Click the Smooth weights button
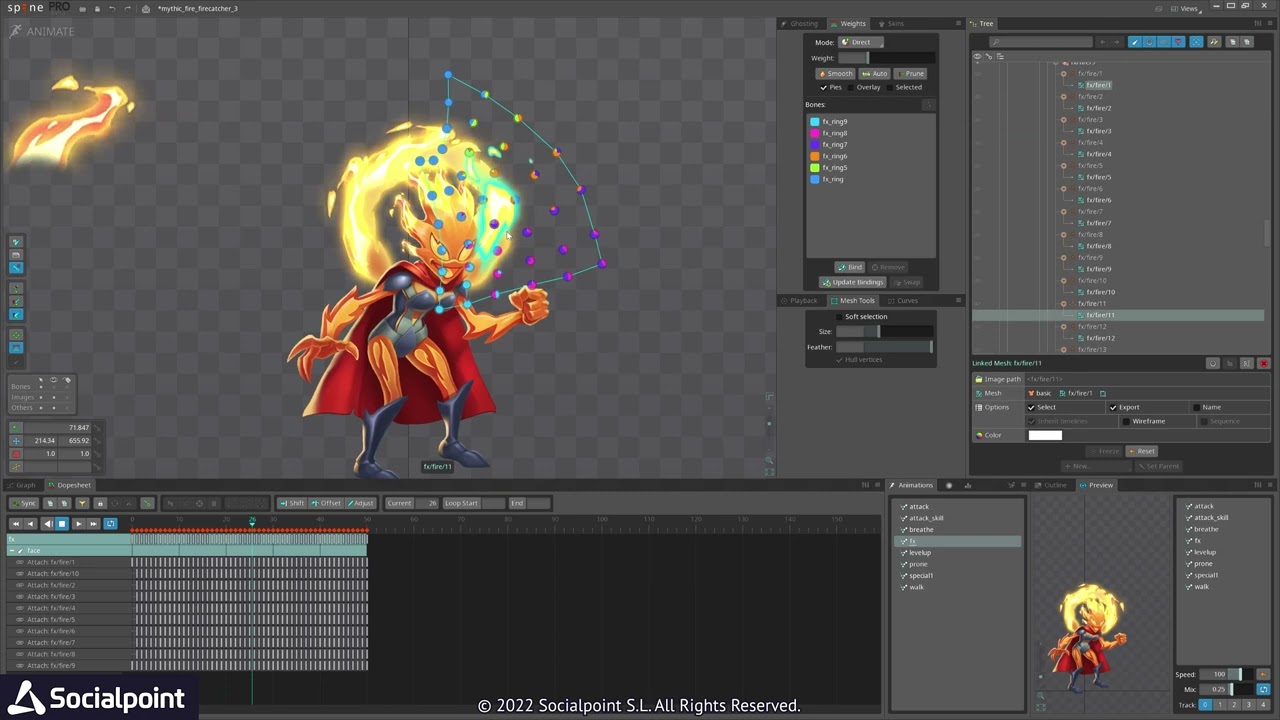 point(835,73)
